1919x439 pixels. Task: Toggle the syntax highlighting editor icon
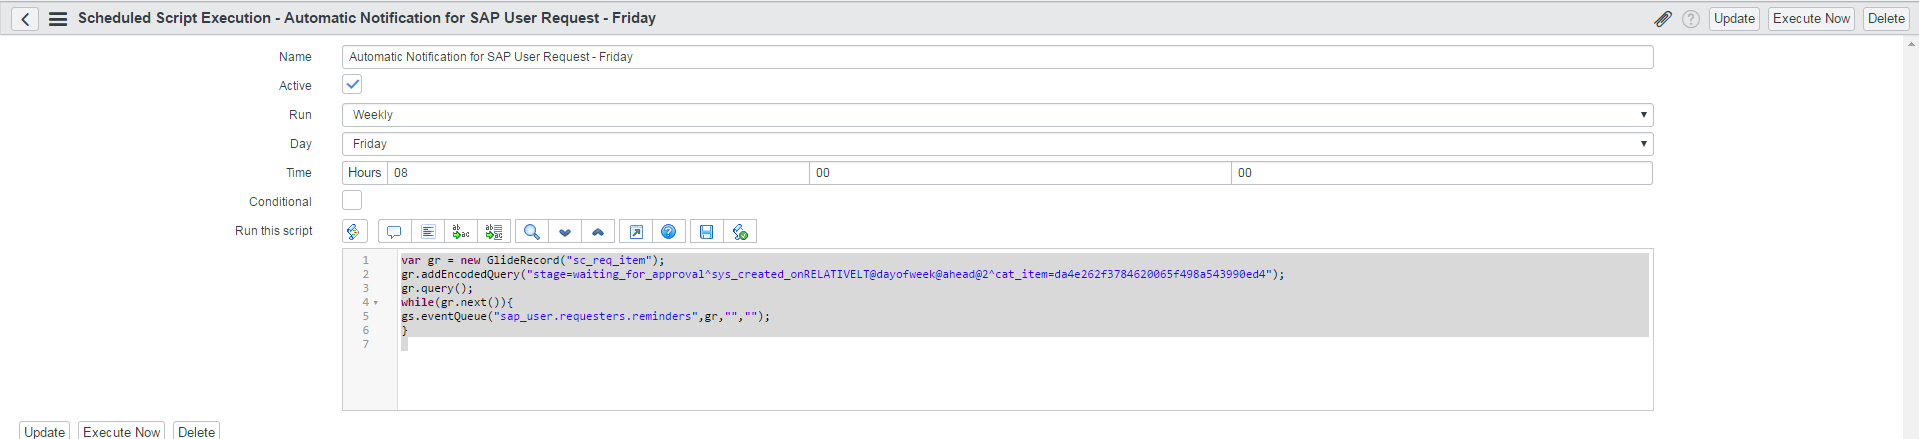coord(354,232)
